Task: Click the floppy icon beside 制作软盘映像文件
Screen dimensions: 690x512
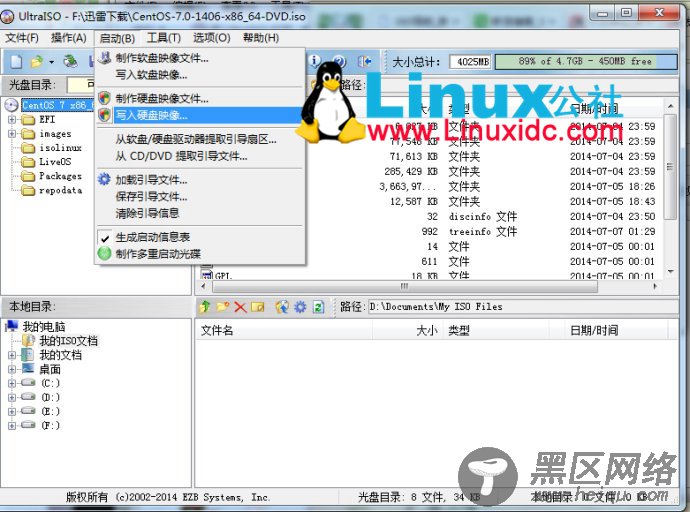Action: [104, 58]
